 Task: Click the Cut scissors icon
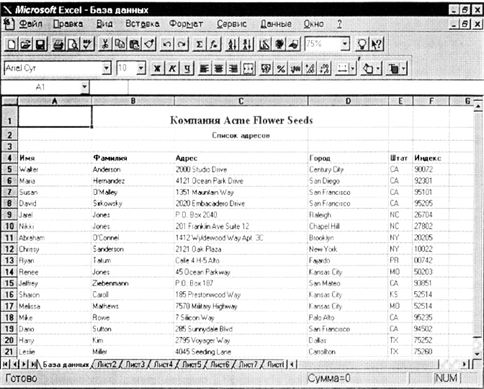[x=105, y=44]
